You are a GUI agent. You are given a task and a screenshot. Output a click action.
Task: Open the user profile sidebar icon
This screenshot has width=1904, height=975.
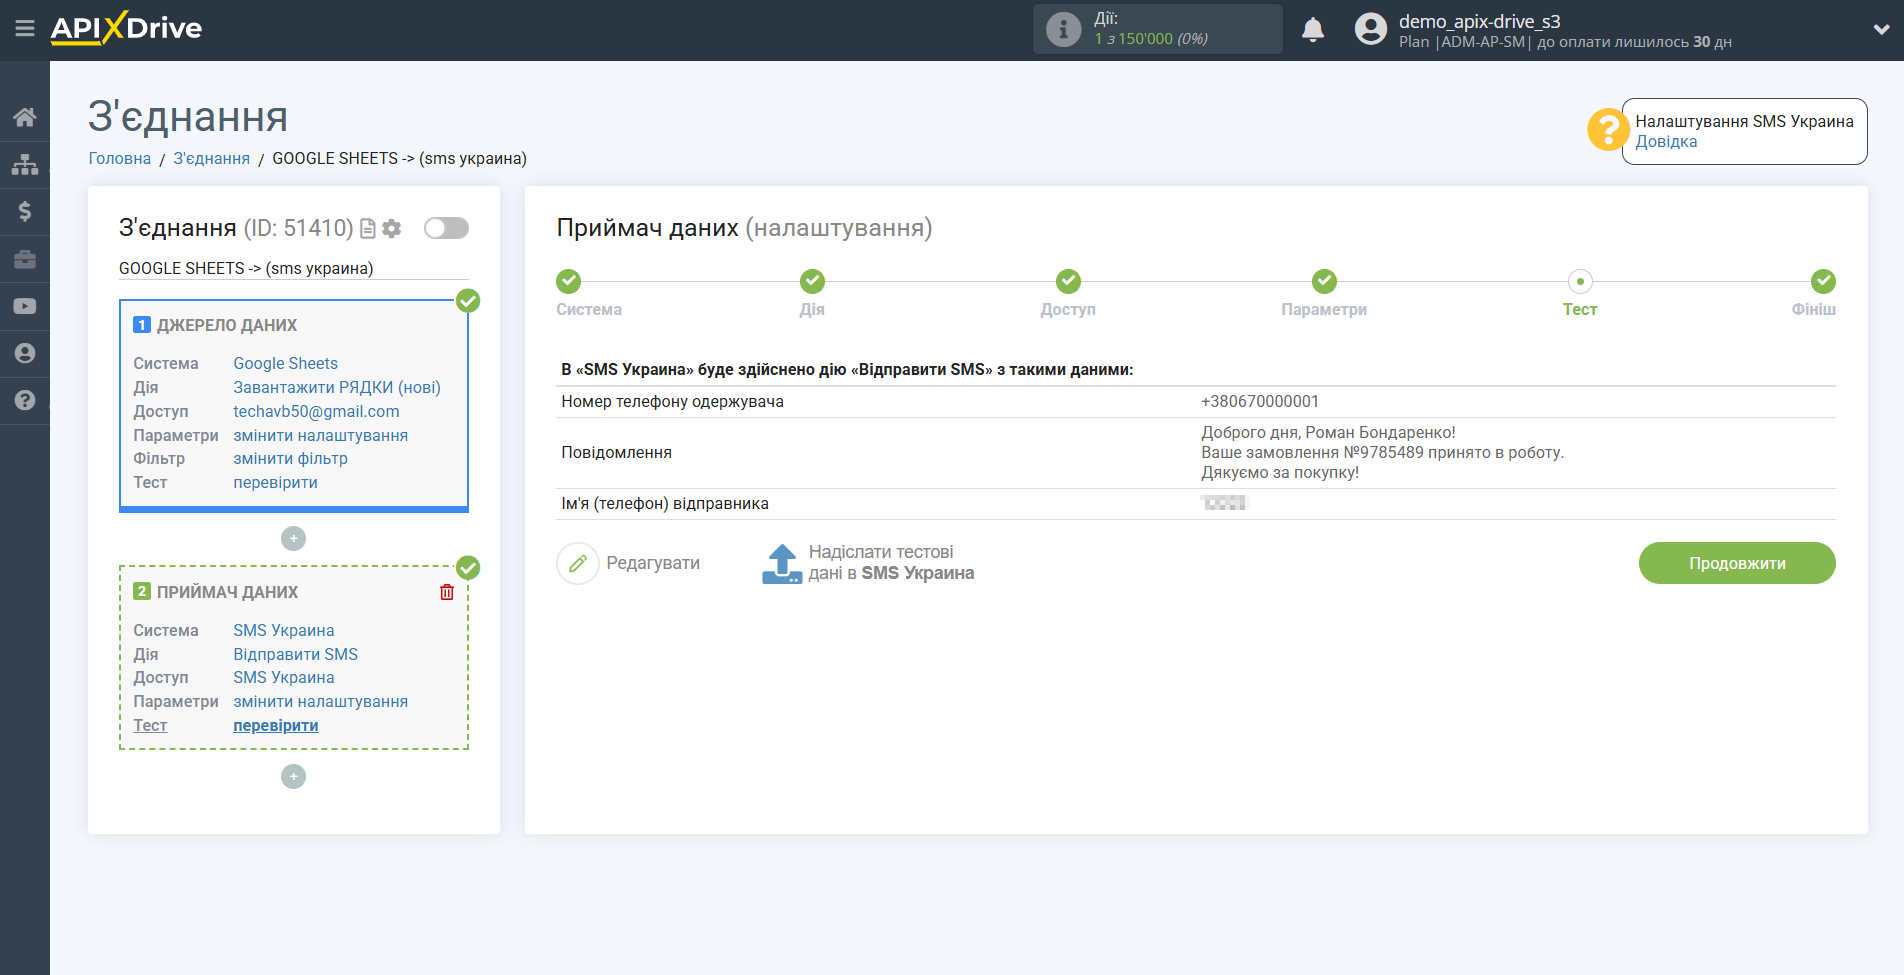25,353
